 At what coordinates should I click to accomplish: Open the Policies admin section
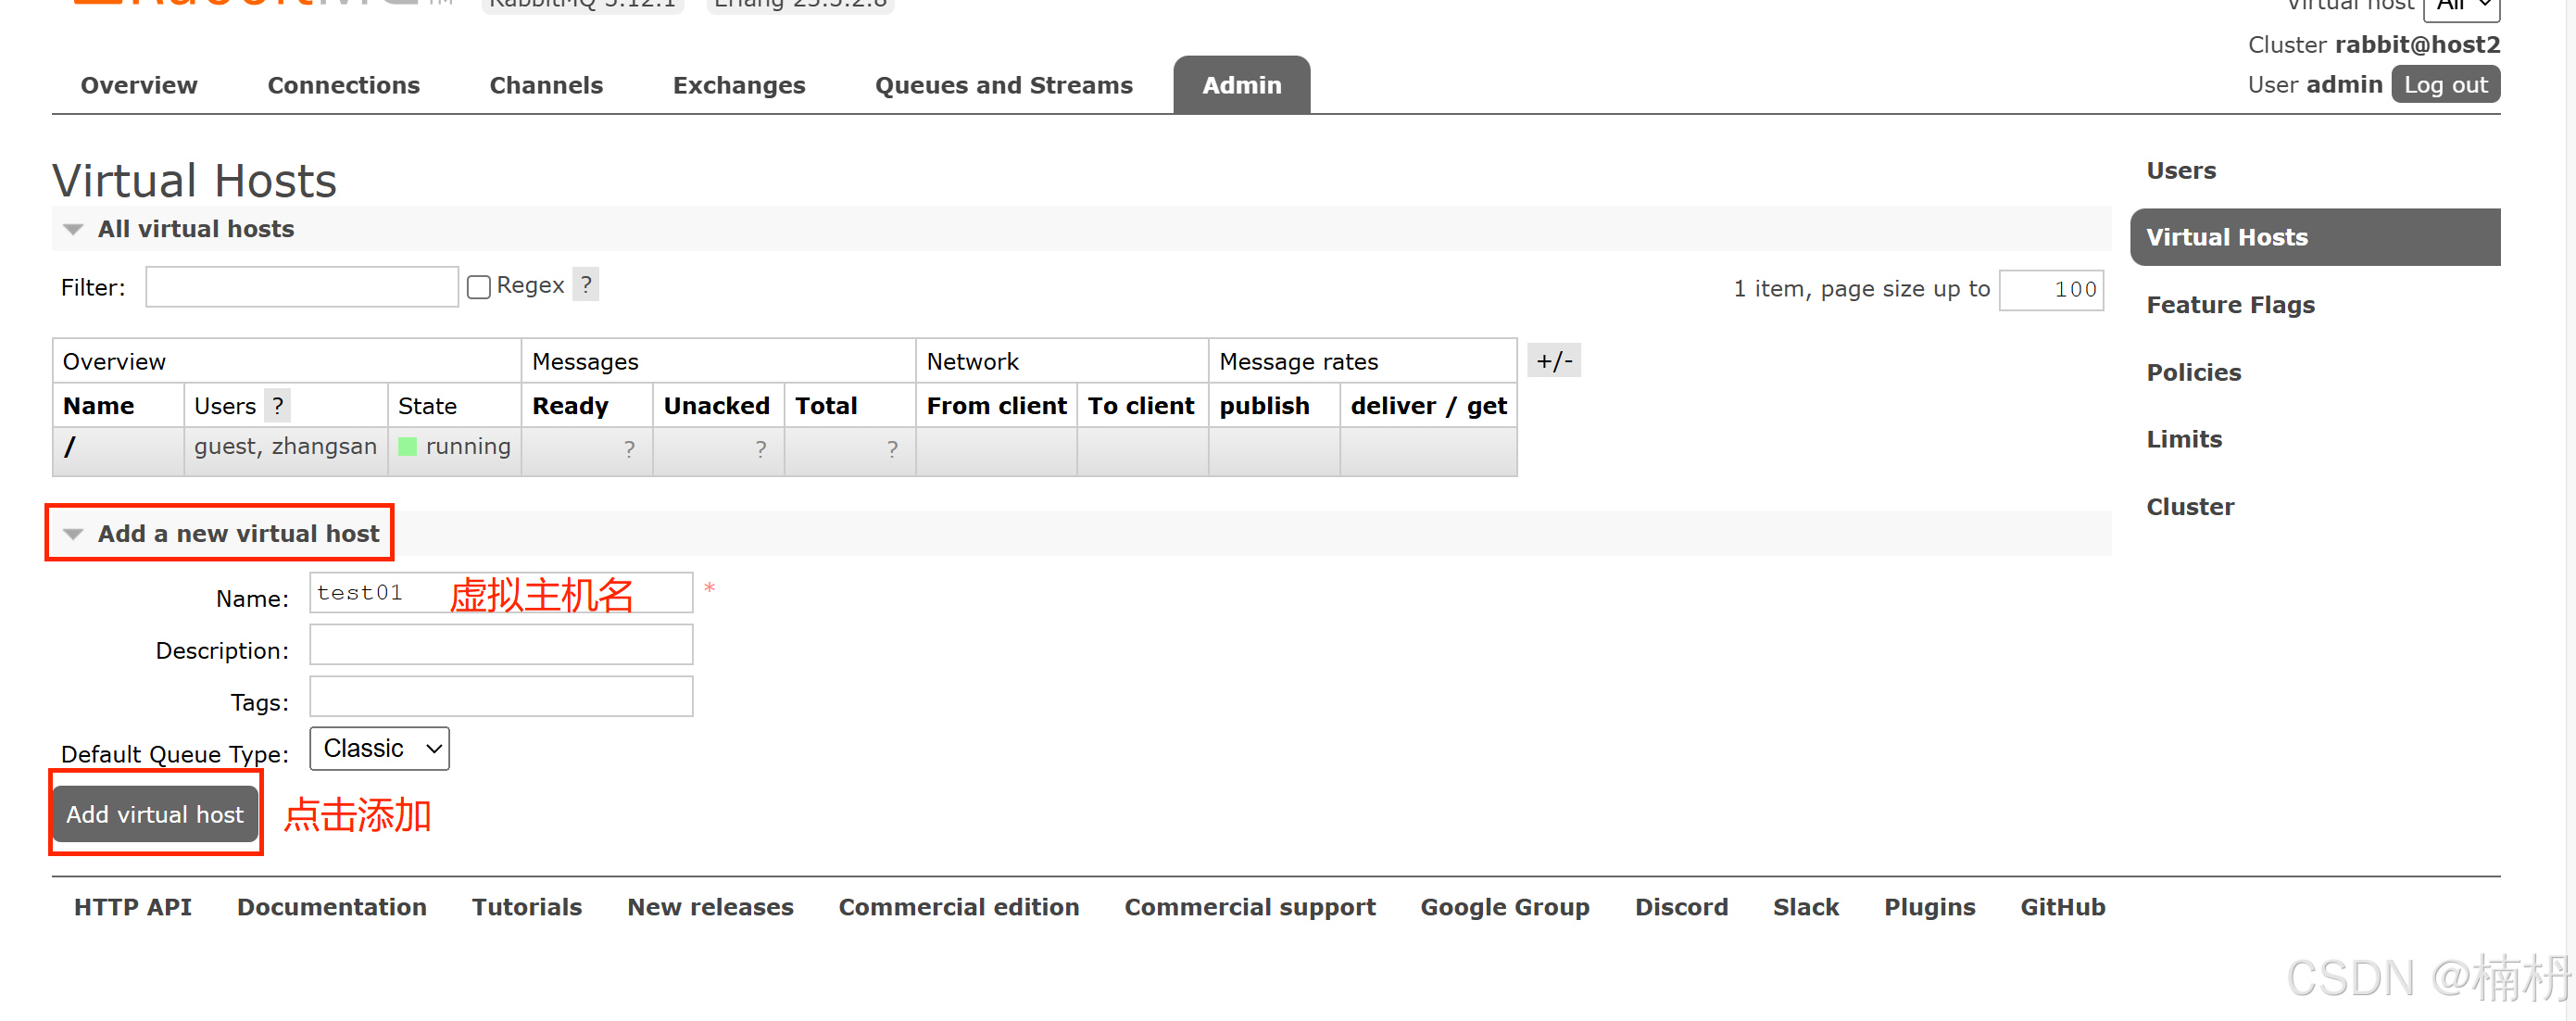[x=2193, y=372]
